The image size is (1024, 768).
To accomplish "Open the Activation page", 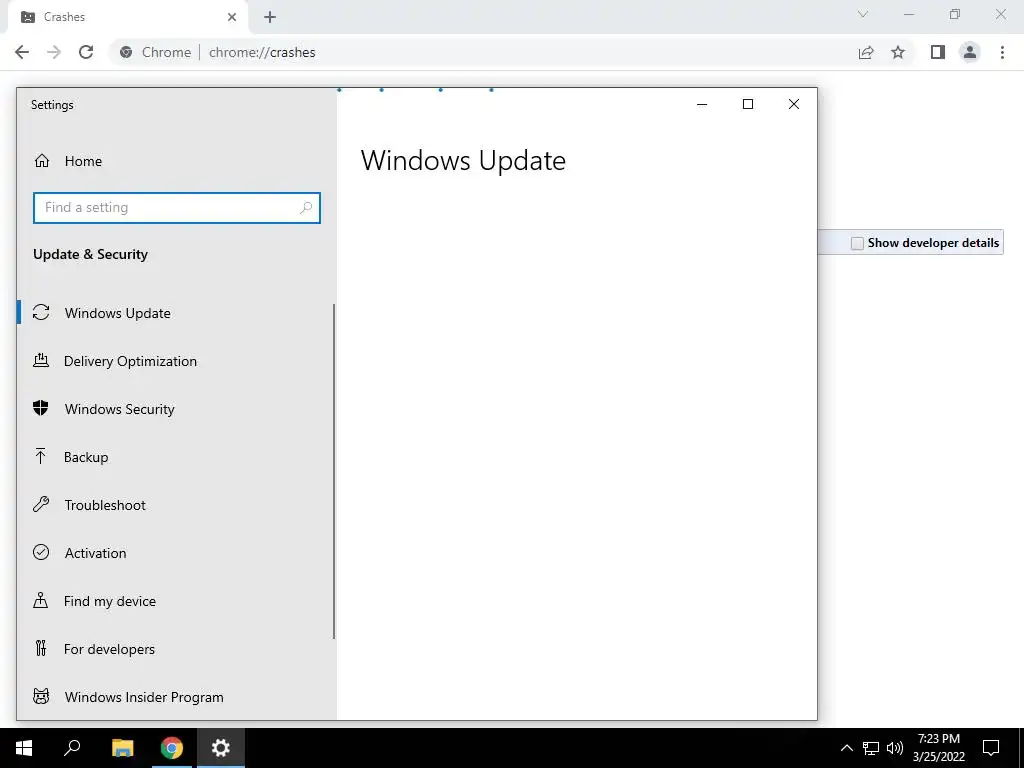I will point(176,553).
